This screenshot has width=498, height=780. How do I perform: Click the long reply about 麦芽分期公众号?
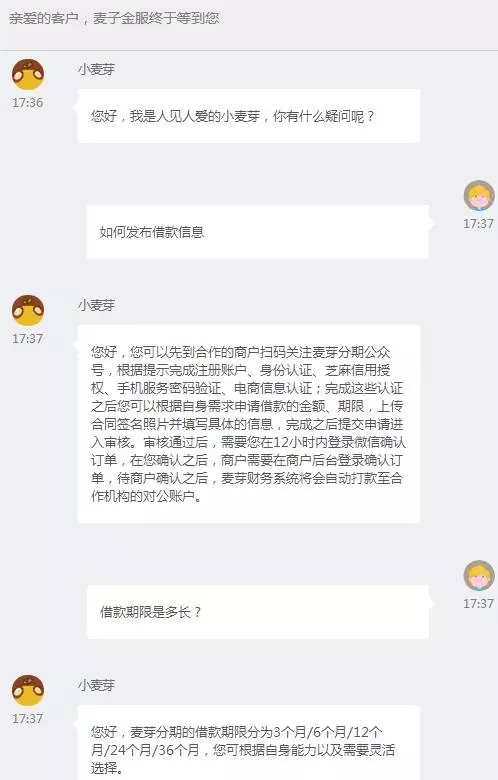coord(249,424)
